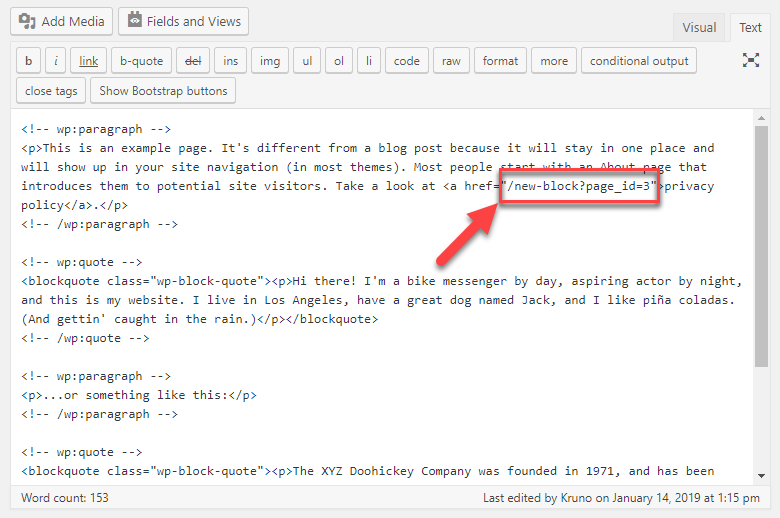This screenshot has width=780, height=518.
Task: Click the scrollbar down arrow
Action: tap(761, 476)
